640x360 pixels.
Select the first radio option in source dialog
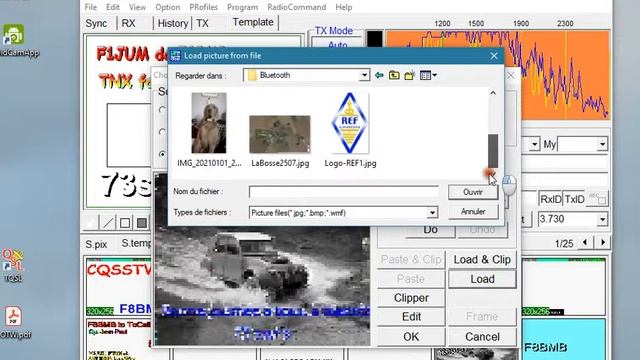coord(162,110)
